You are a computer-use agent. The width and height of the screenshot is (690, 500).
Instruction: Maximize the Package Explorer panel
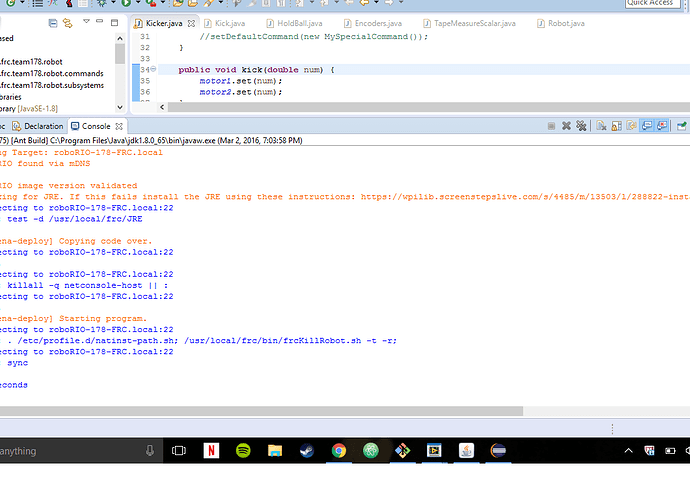point(114,22)
